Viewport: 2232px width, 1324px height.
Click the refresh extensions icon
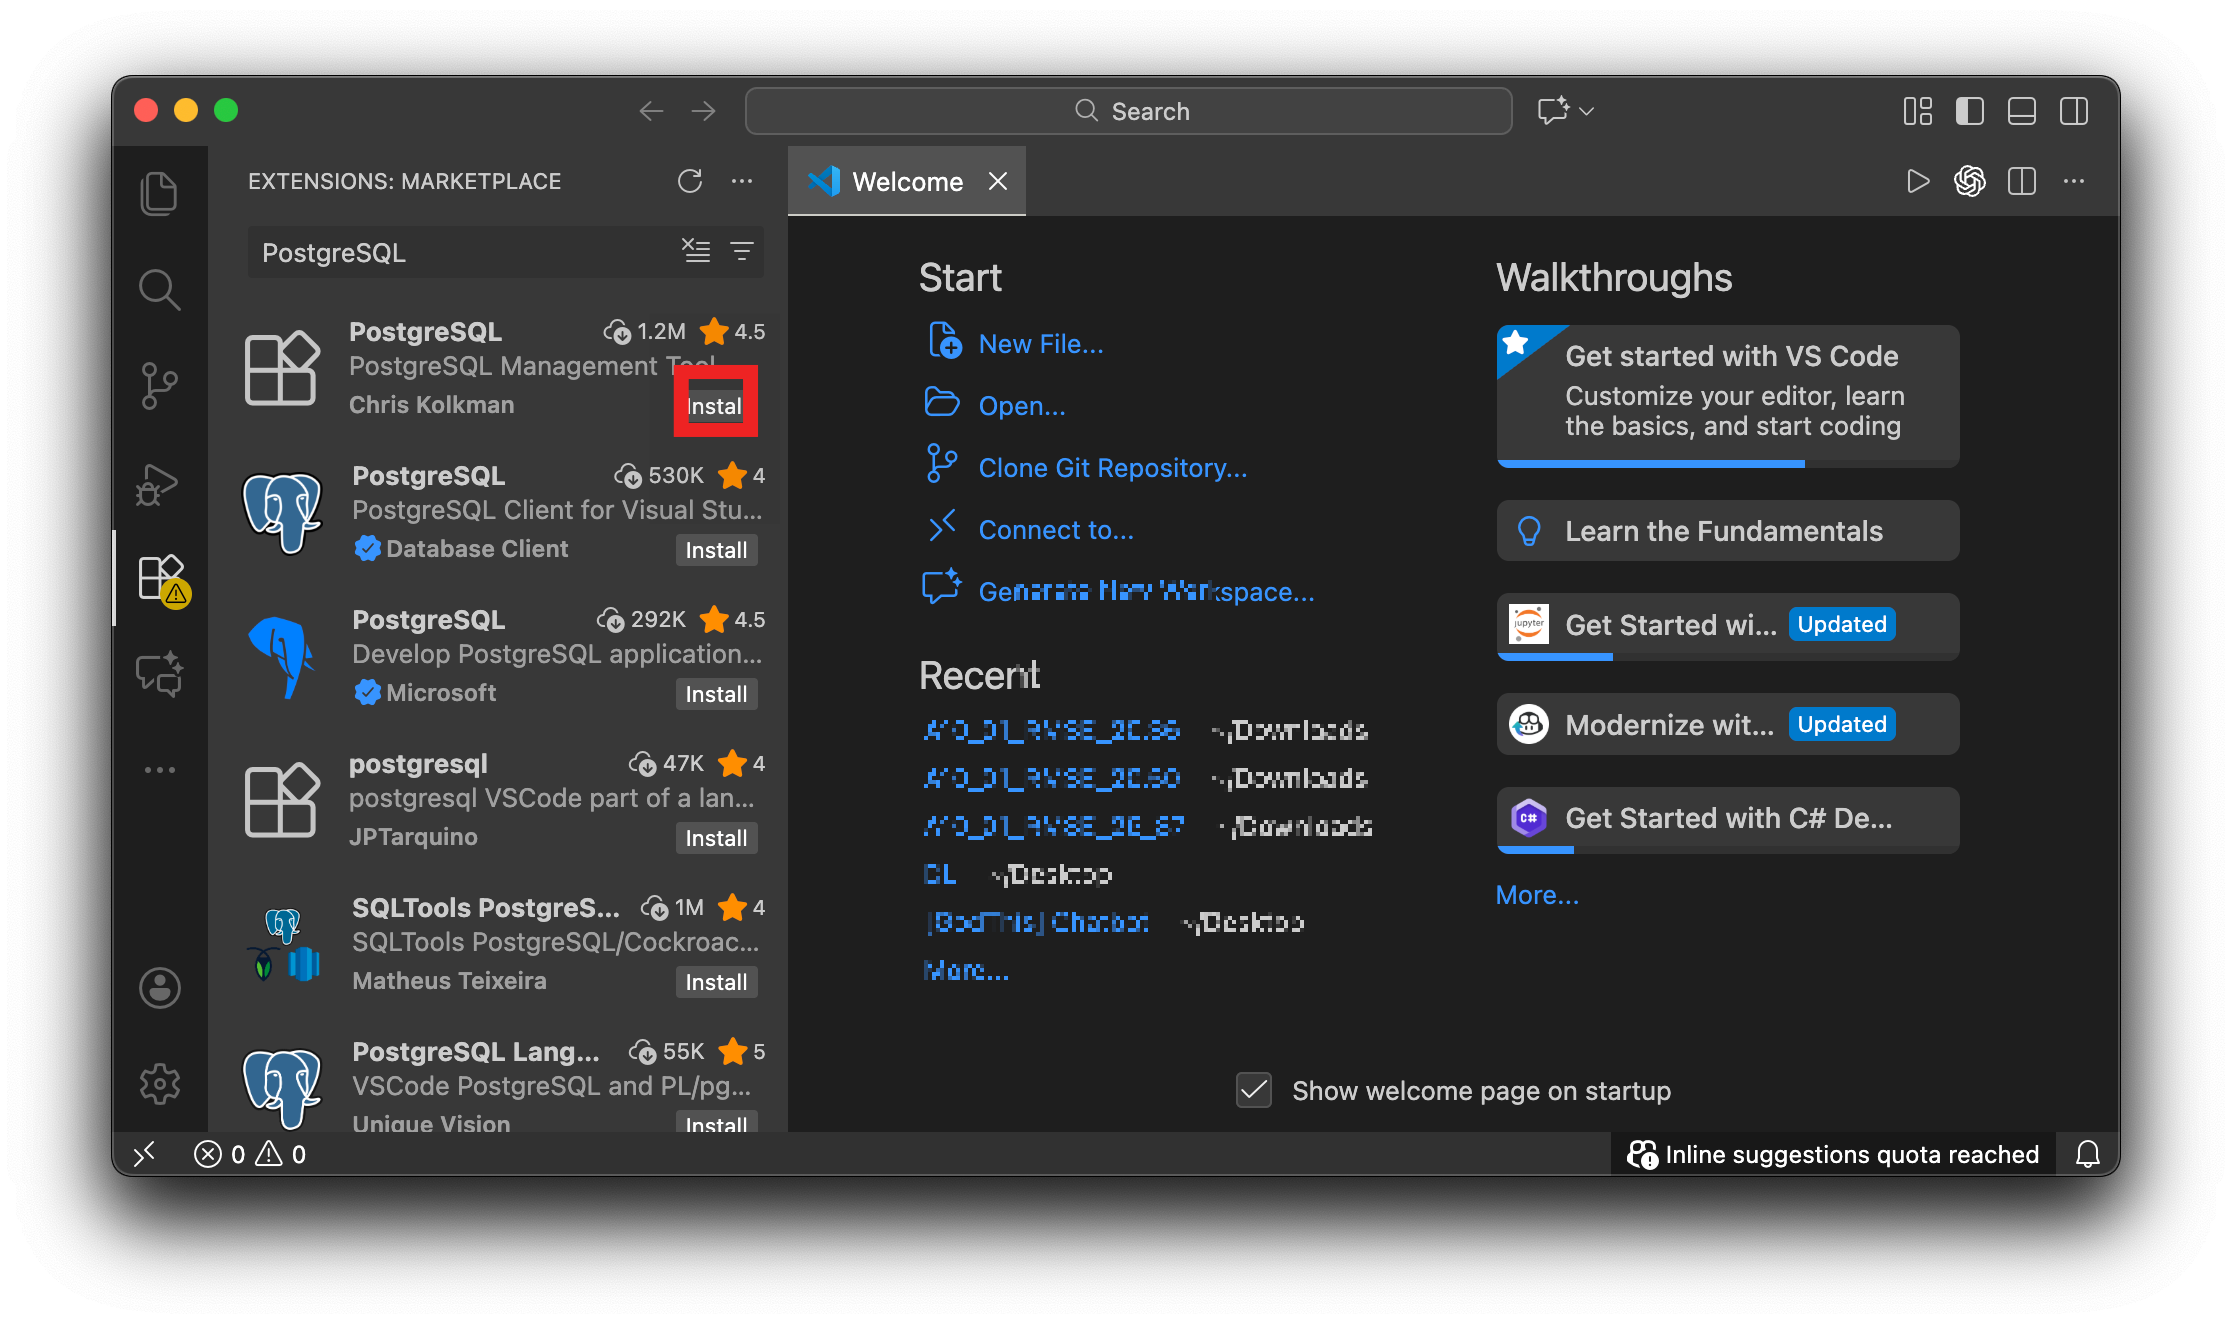pos(690,181)
